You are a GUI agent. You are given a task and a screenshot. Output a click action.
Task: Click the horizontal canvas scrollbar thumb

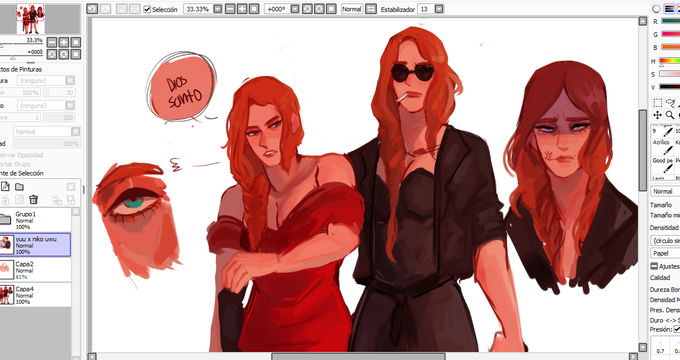pyautogui.click(x=359, y=357)
